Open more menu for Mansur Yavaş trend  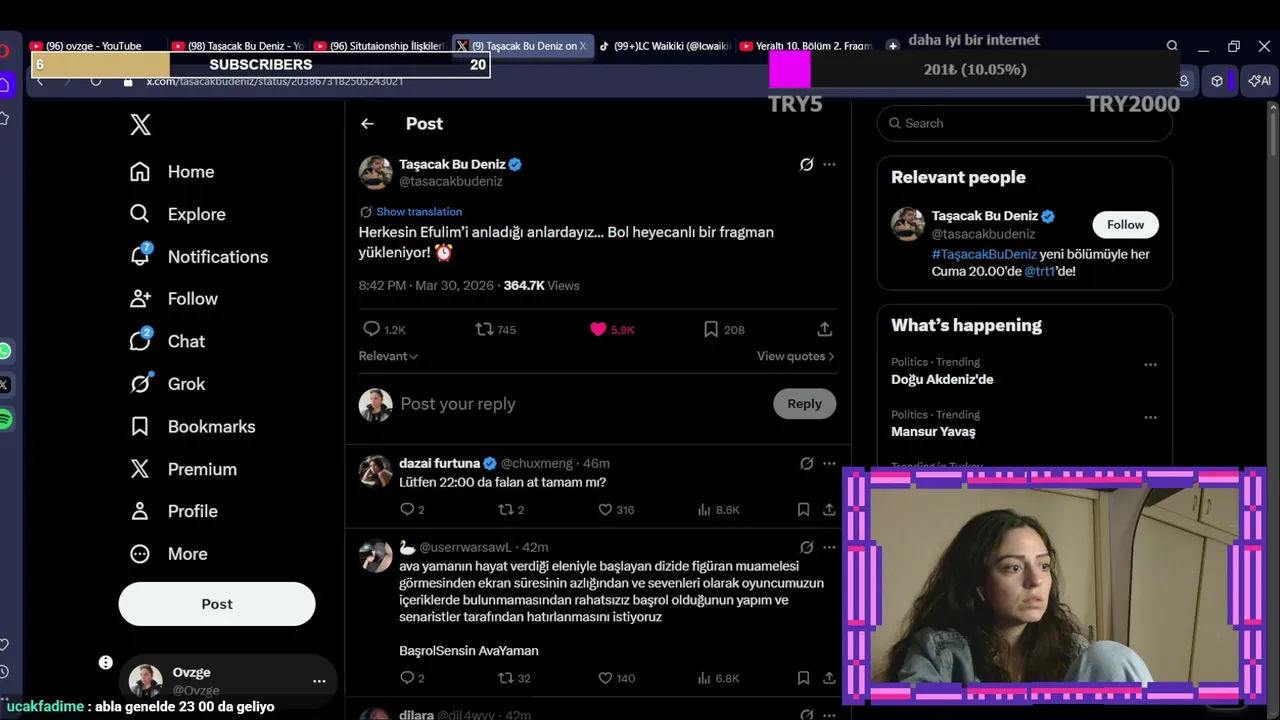1150,417
